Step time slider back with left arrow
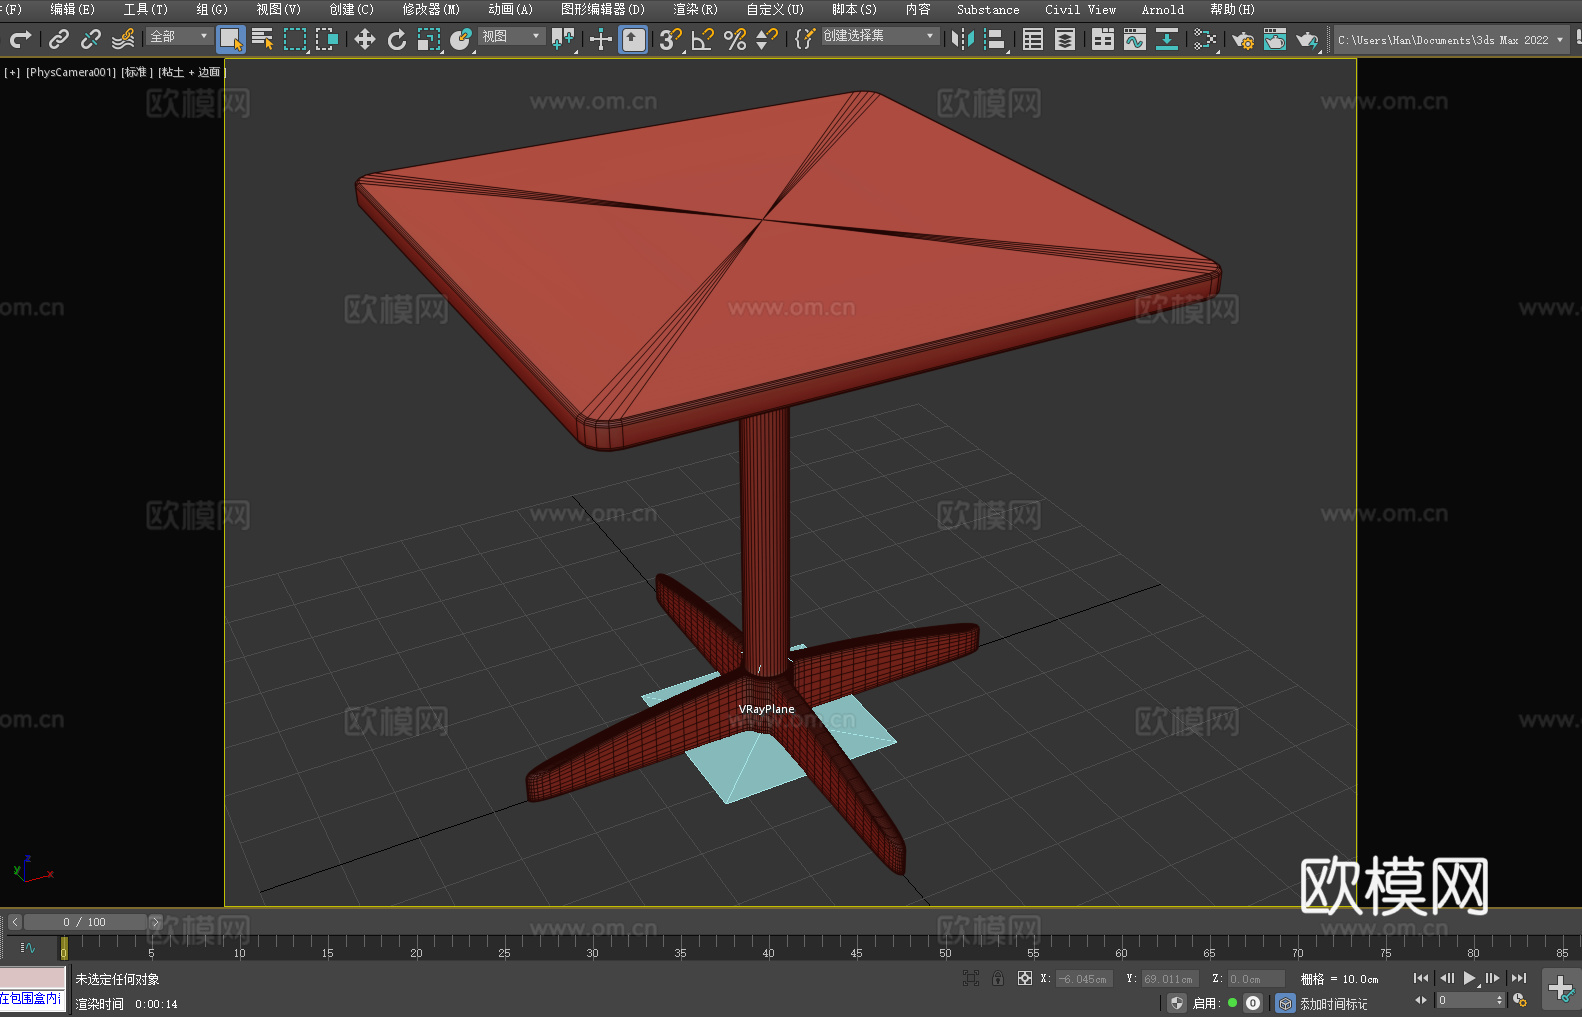 pyautogui.click(x=15, y=922)
